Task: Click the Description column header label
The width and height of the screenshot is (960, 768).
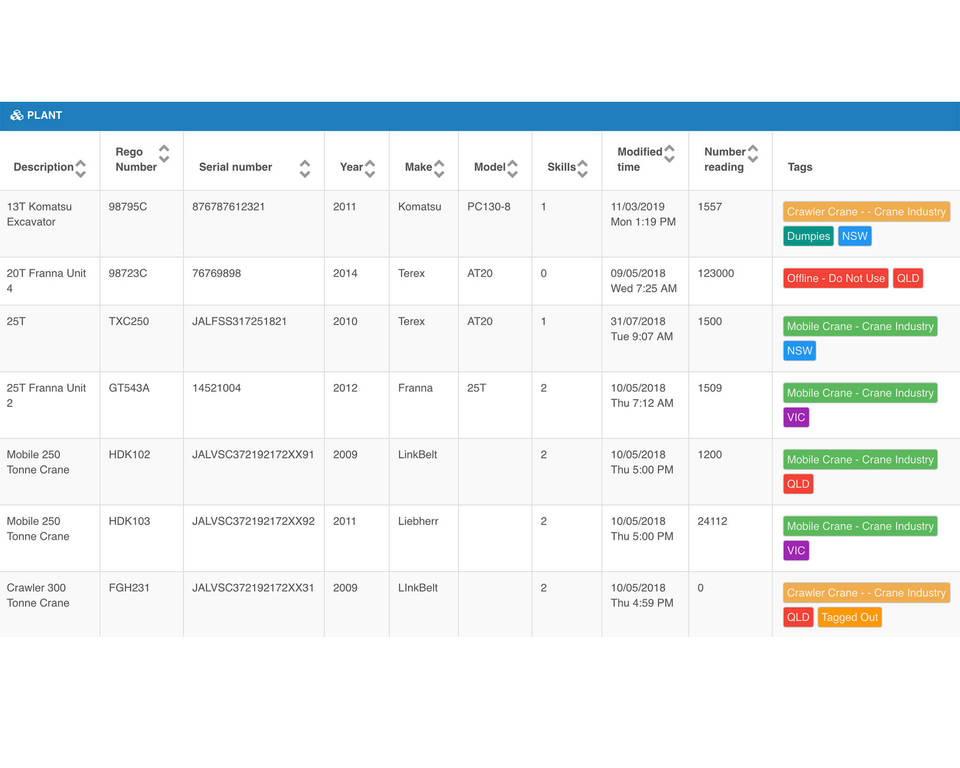Action: click(x=44, y=167)
